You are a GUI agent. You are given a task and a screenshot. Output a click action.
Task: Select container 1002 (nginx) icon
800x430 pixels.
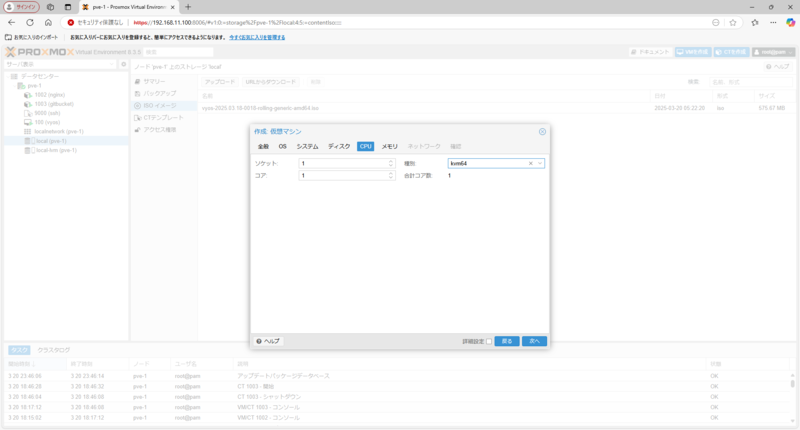[28, 95]
